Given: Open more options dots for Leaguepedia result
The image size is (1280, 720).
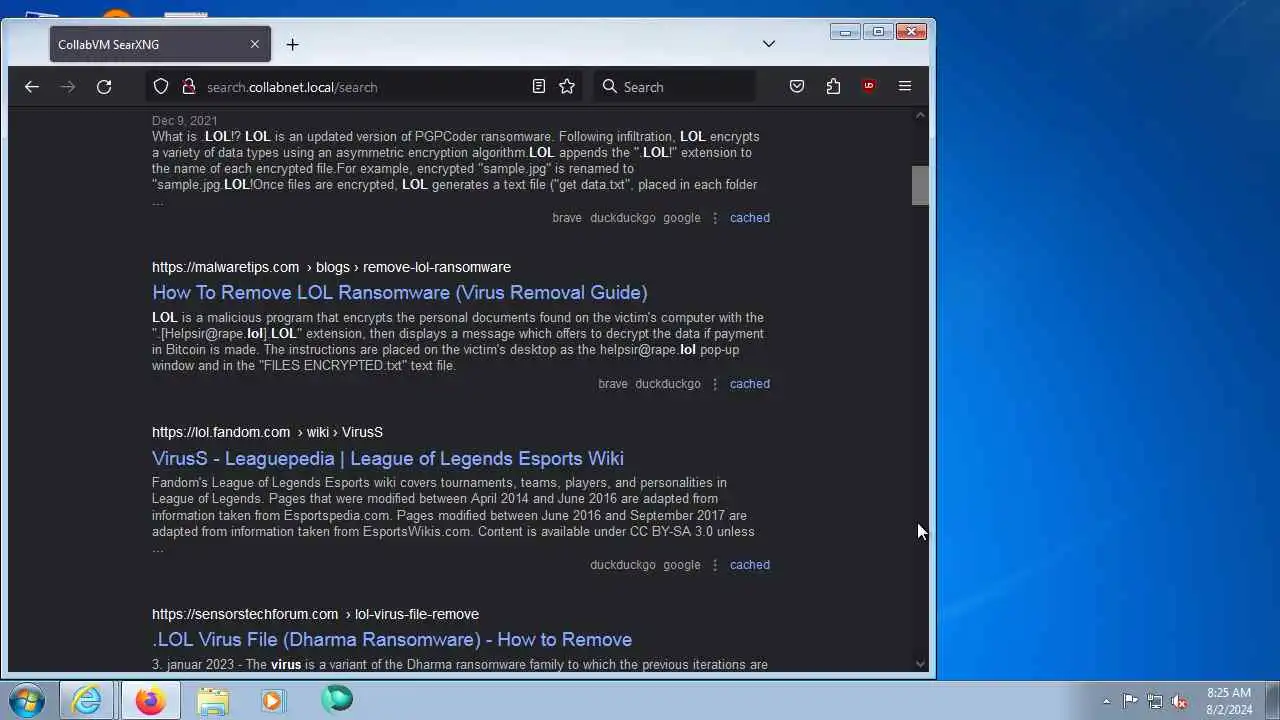Looking at the screenshot, I should [715, 565].
